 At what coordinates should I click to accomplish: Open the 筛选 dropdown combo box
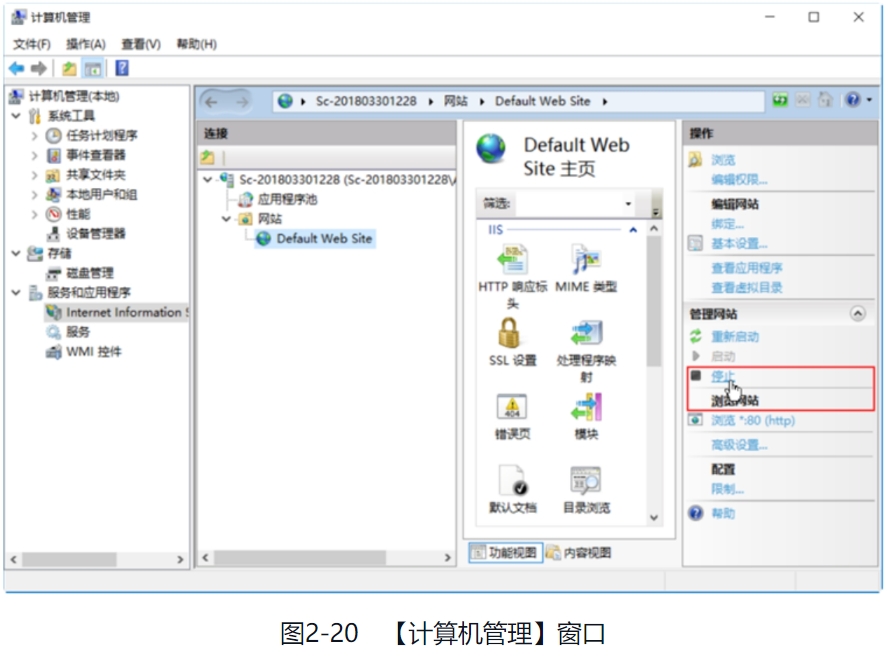point(628,204)
